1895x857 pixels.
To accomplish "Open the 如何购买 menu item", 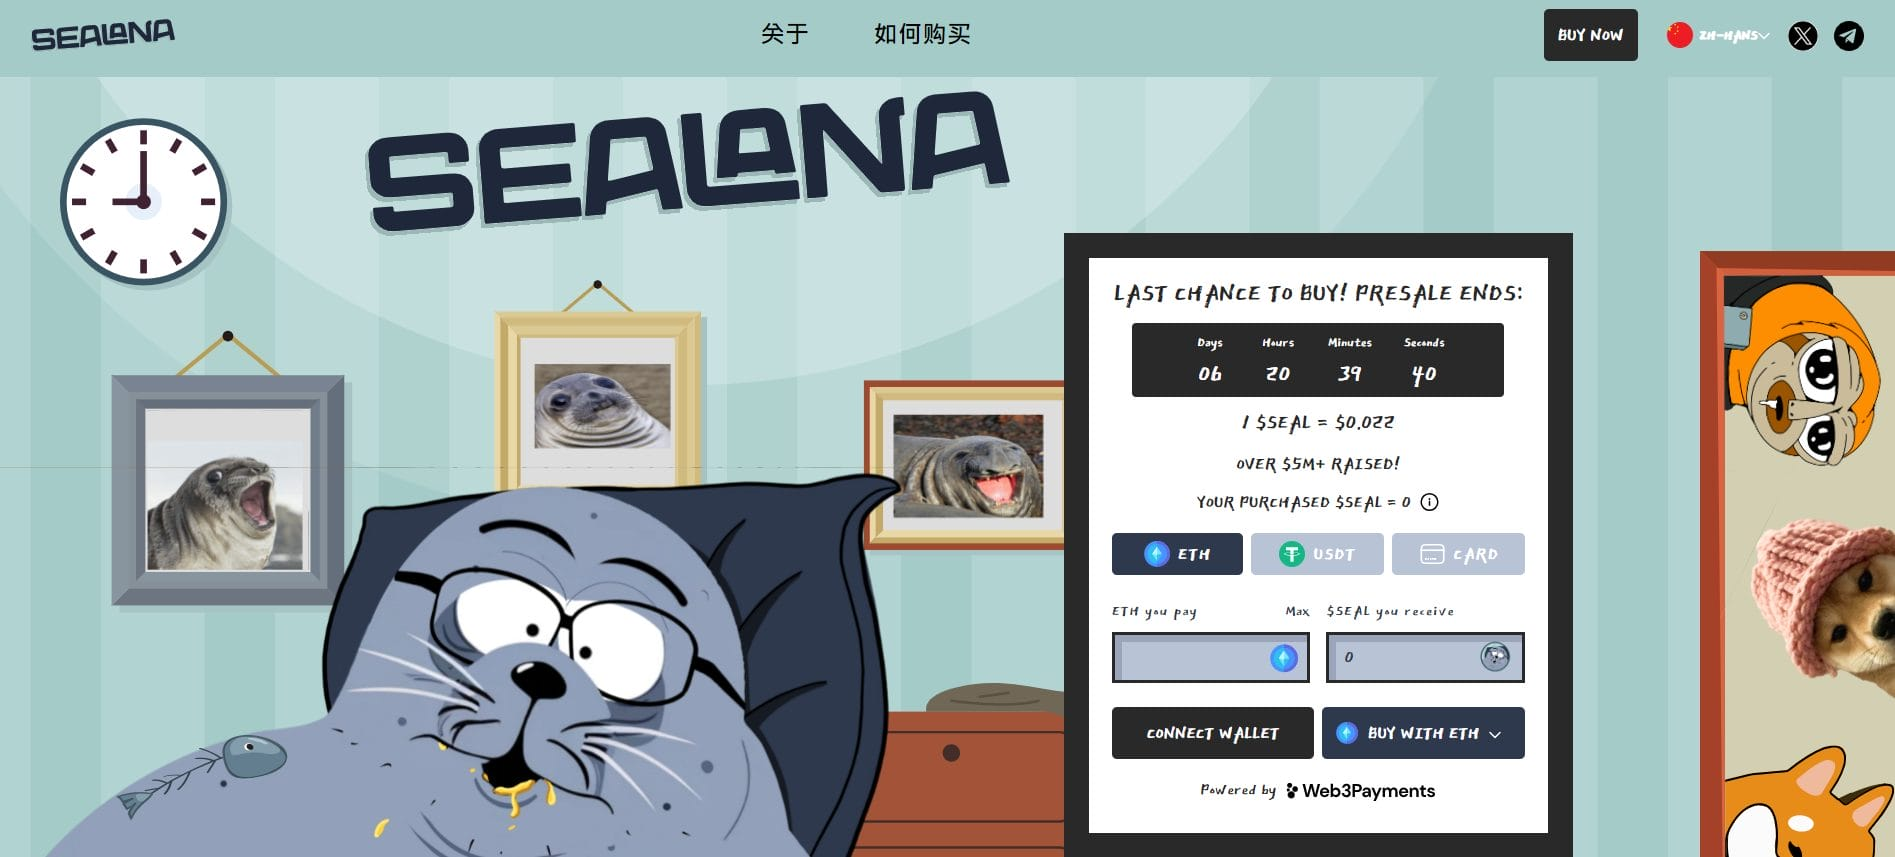I will pos(922,34).
